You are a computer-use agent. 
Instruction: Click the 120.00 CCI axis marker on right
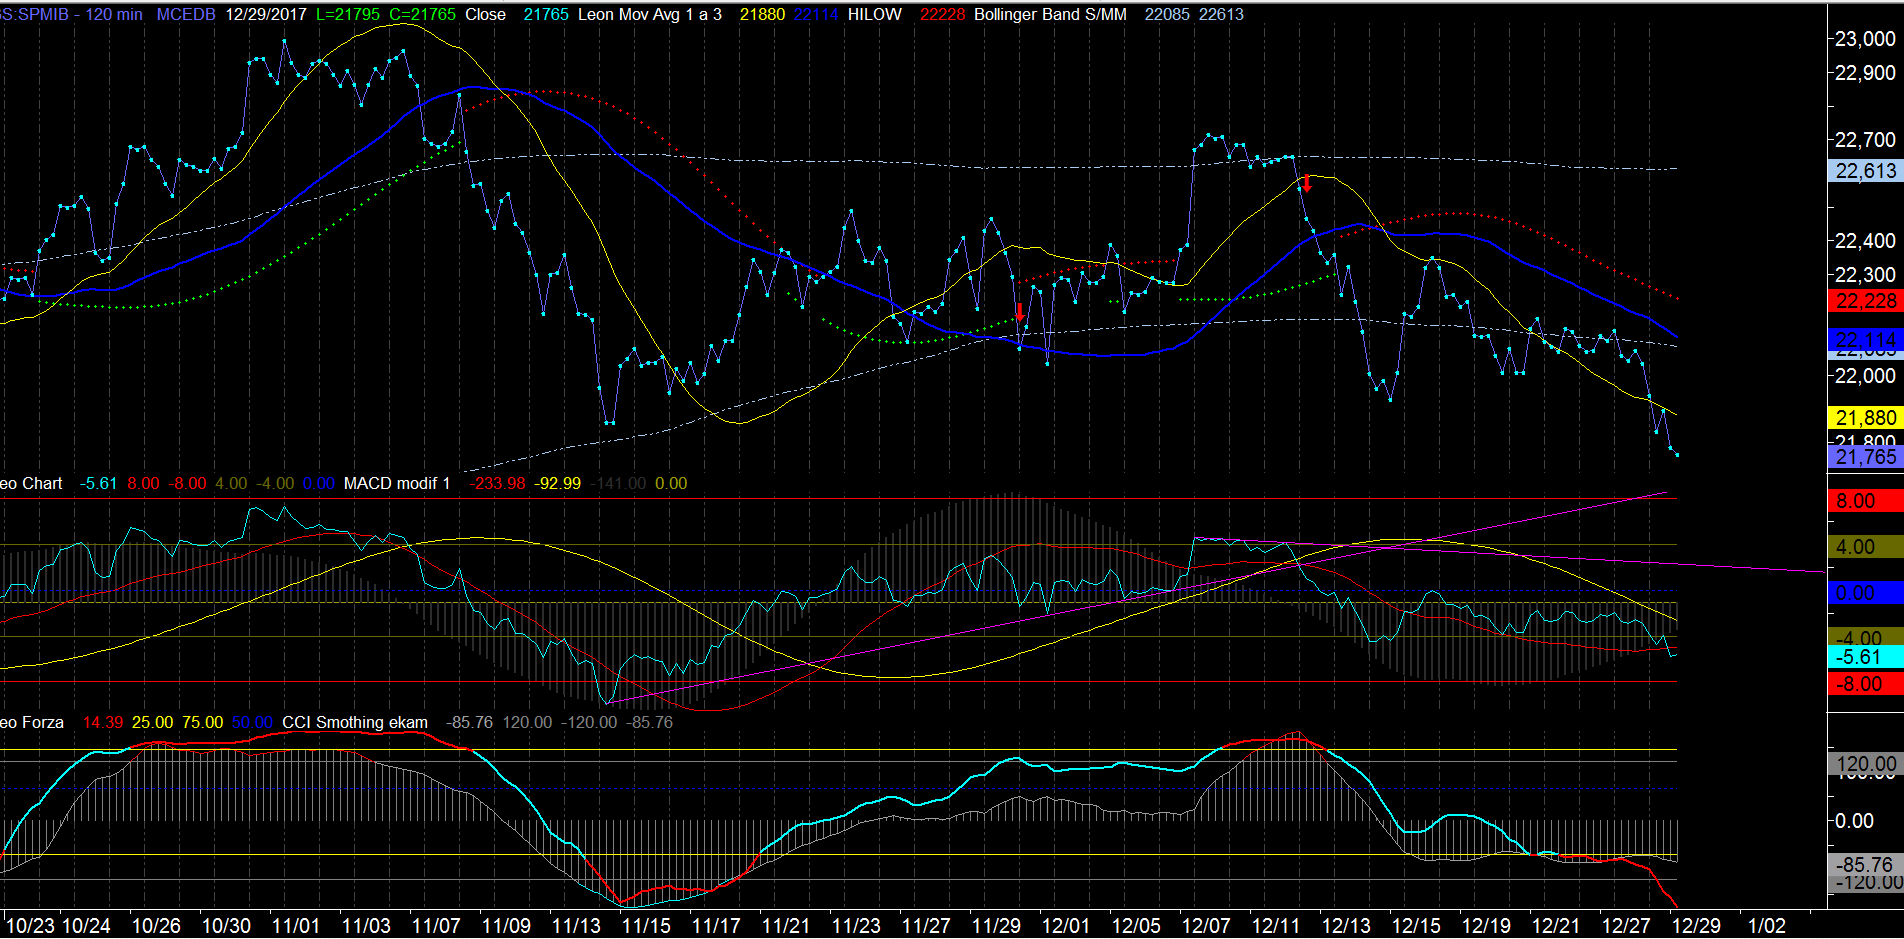coord(1865,764)
